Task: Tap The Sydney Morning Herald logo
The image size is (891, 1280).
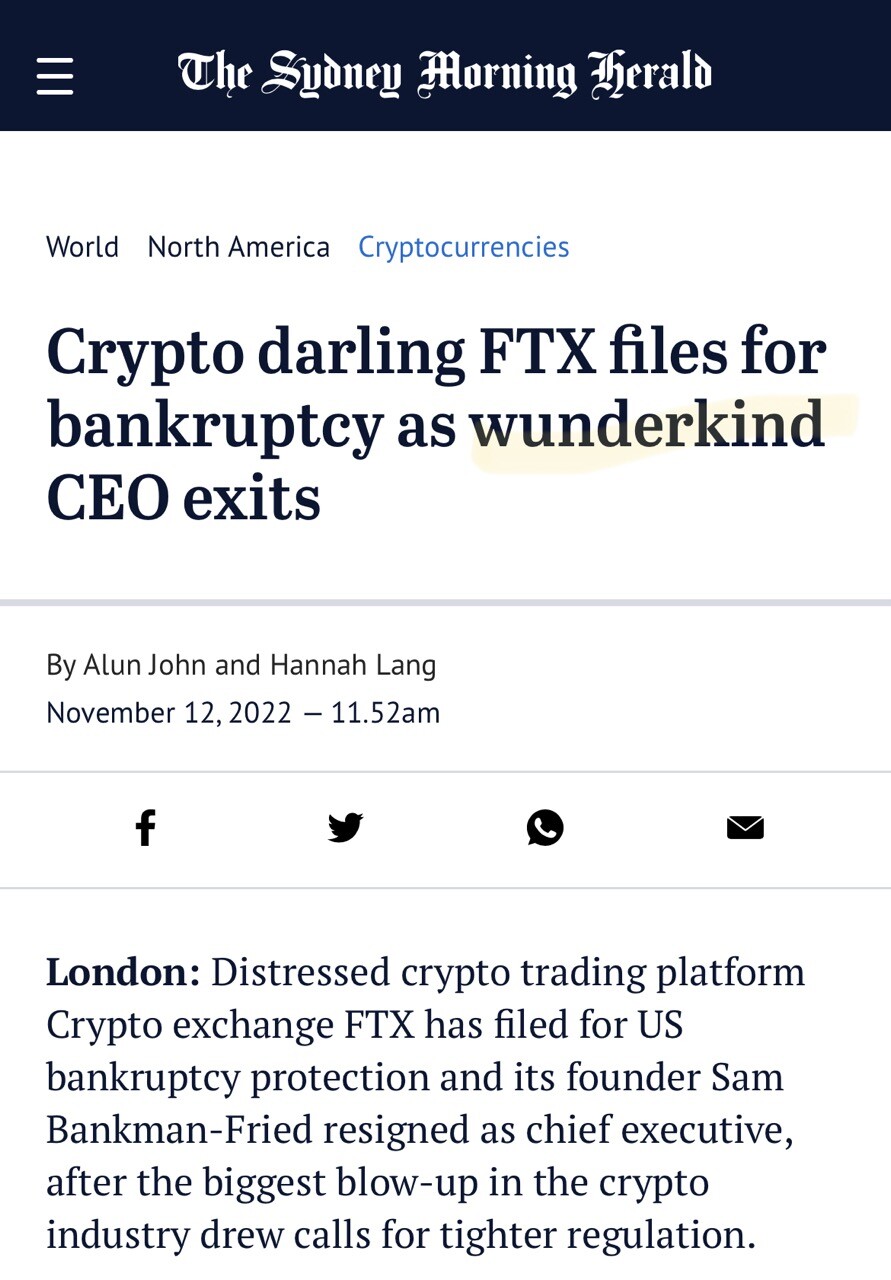Action: click(445, 73)
